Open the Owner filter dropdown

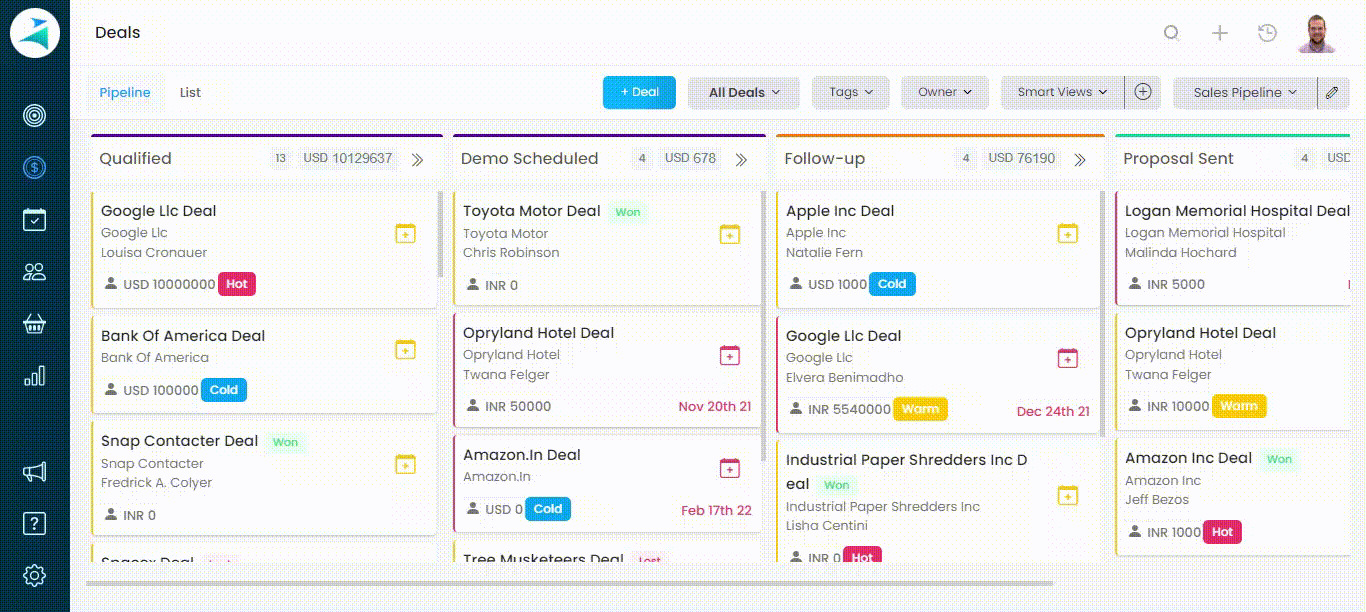tap(945, 92)
